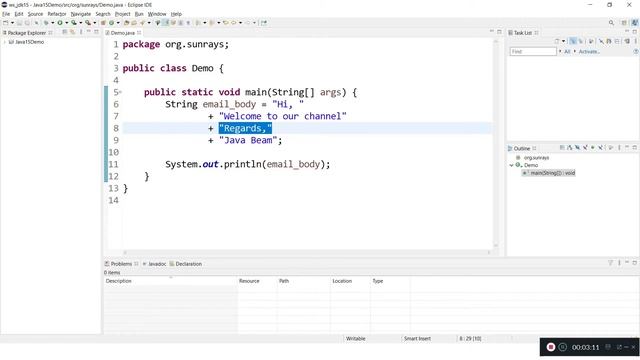Click the editor horizontal scrollbar
This screenshot has height=360, width=640.
click(307, 253)
